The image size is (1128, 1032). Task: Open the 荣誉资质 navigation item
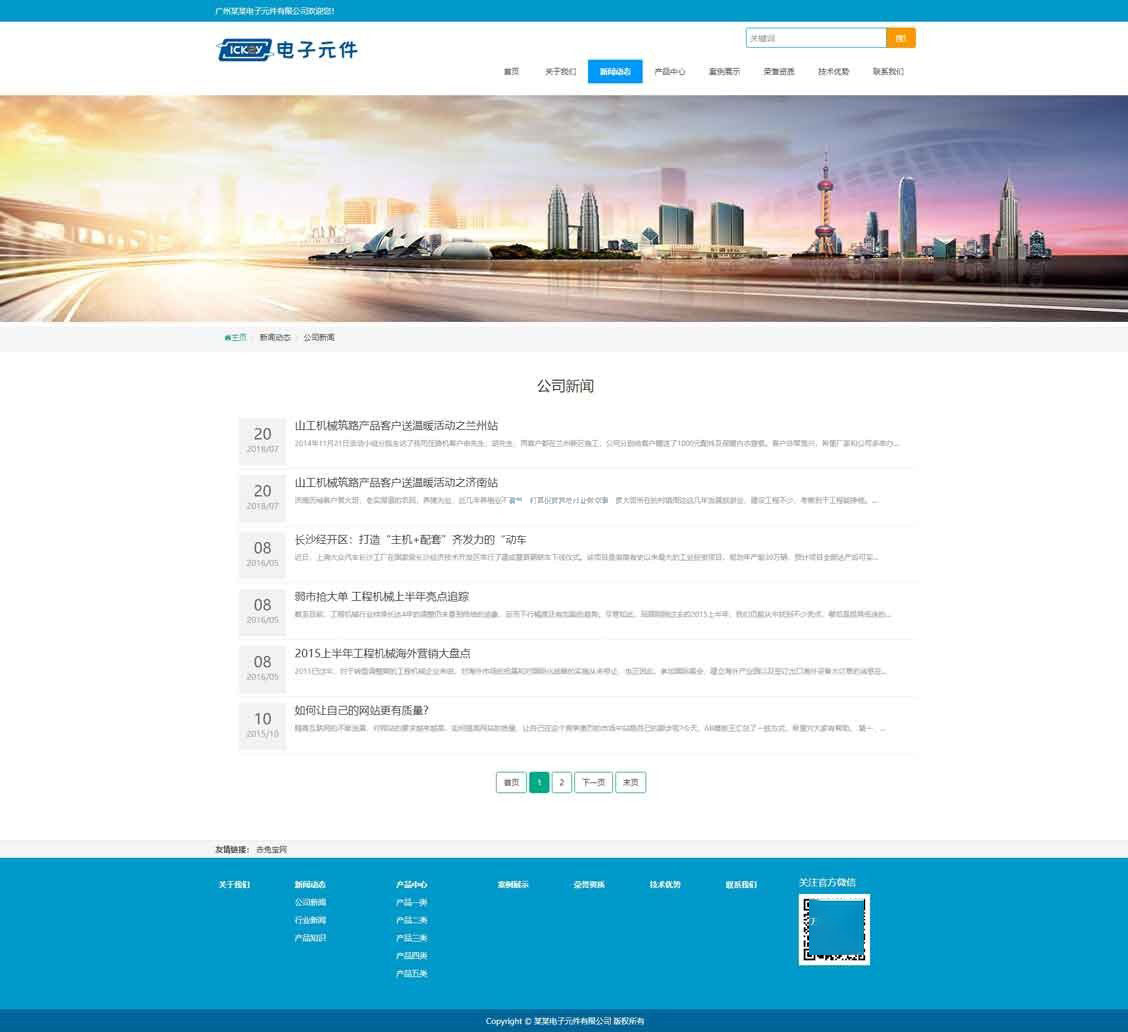click(778, 71)
